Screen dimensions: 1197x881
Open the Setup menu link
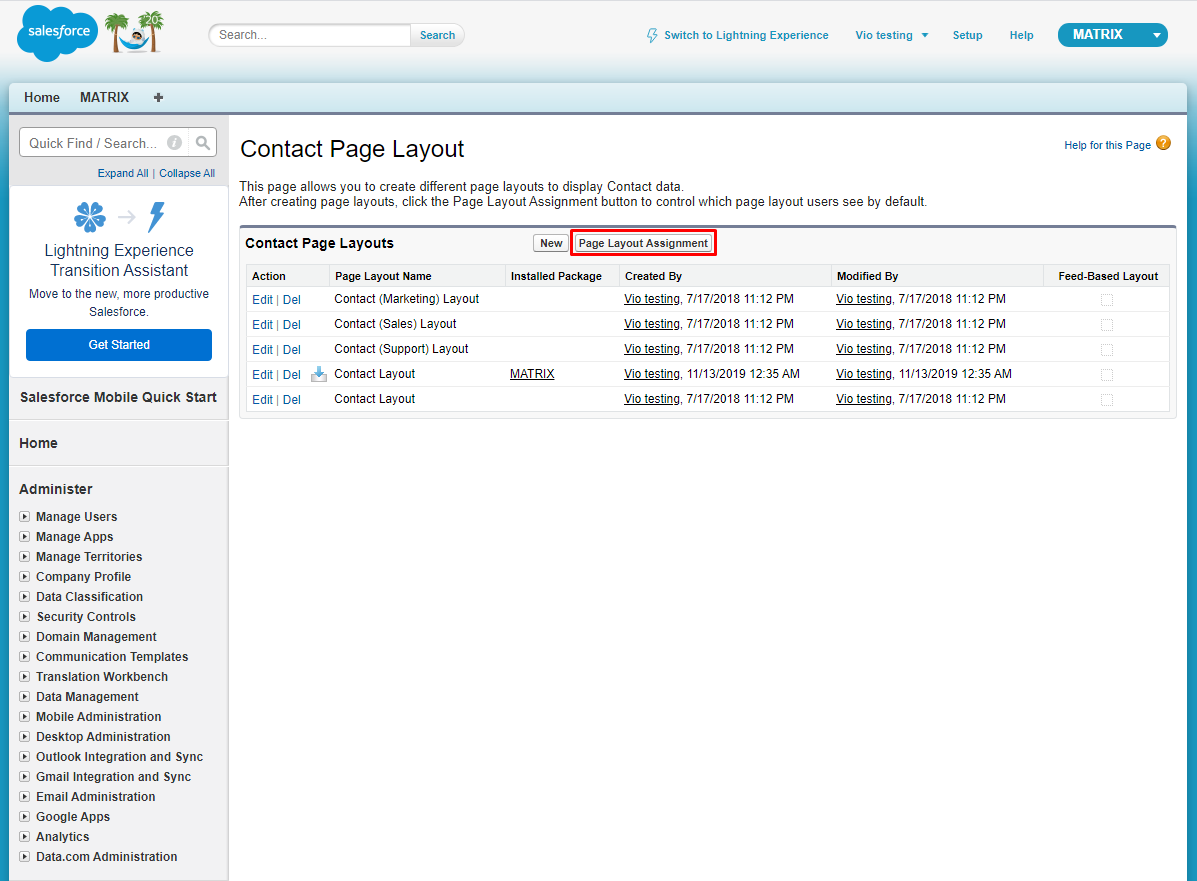967,35
